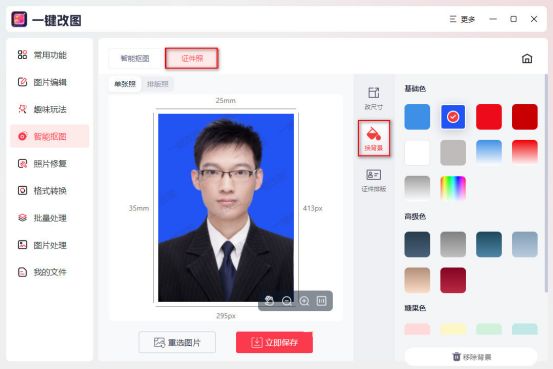Click the 糖果色 section heading
Screen dimensions: 553x369
click(x=415, y=308)
